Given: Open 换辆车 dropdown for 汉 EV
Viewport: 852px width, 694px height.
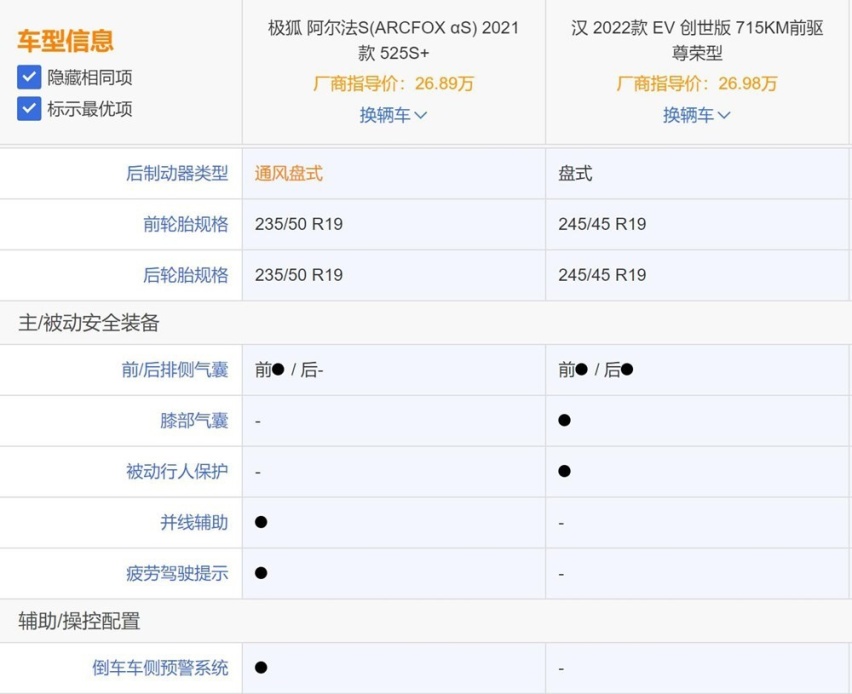Looking at the screenshot, I should [697, 115].
